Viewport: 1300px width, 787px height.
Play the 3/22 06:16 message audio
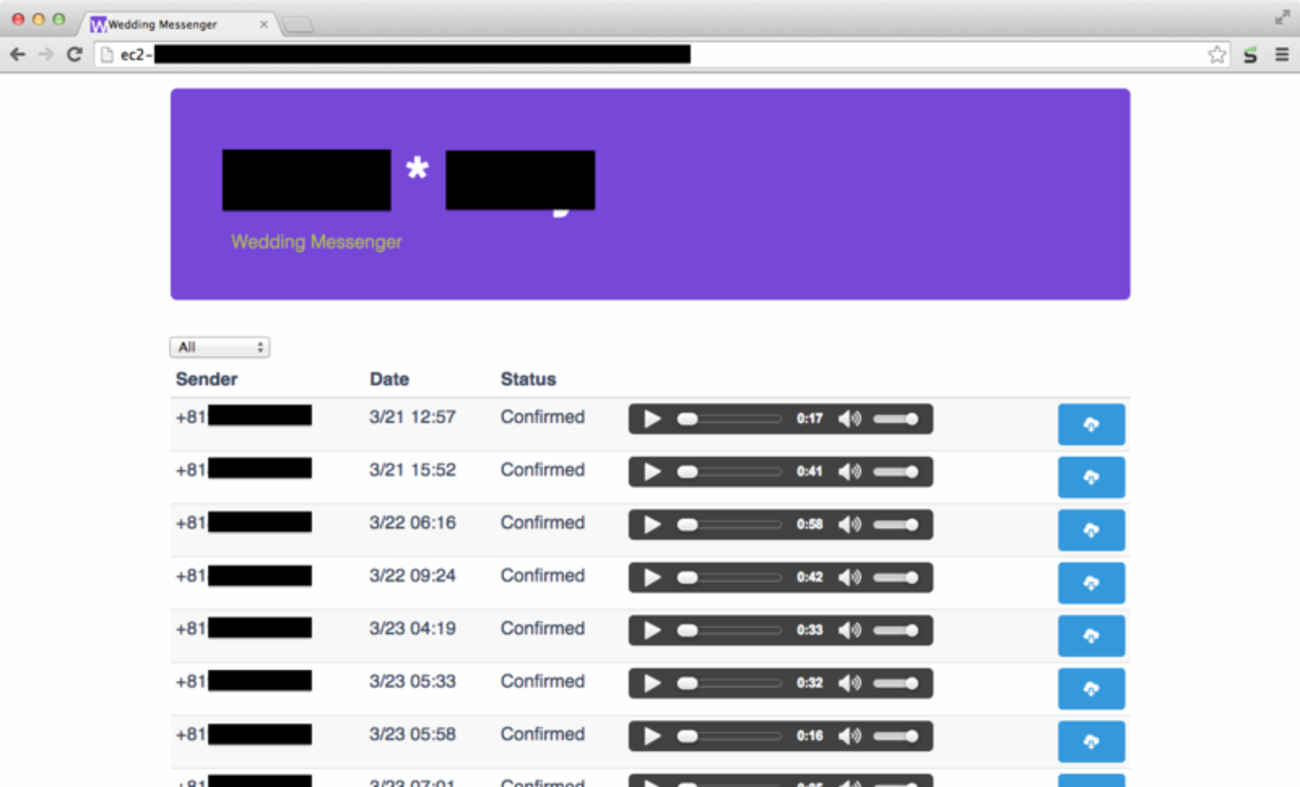click(x=652, y=525)
